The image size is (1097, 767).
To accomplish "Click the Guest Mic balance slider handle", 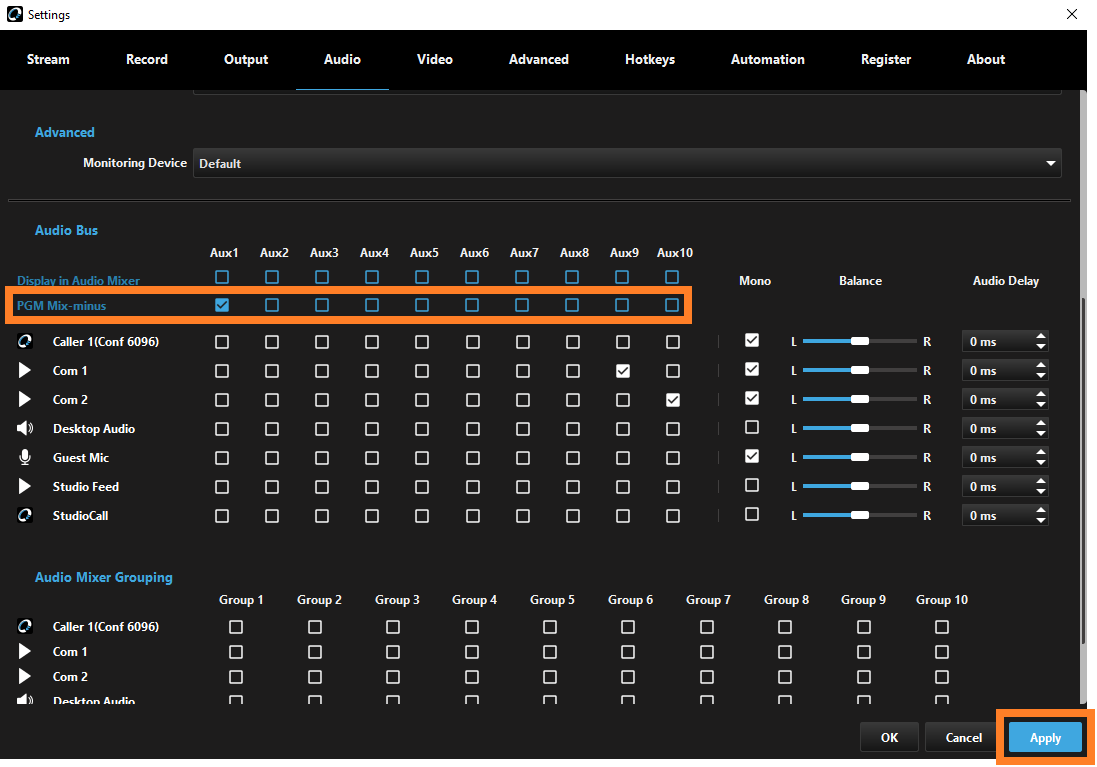I will coord(859,458).
